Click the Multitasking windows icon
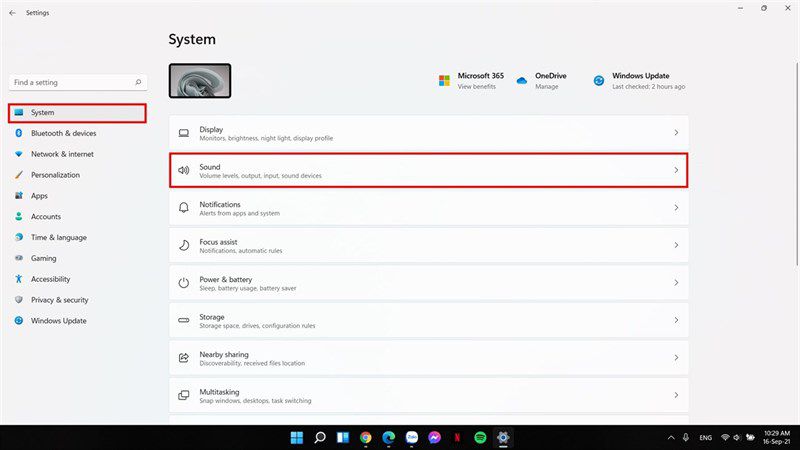The width and height of the screenshot is (800, 450). pos(184,395)
